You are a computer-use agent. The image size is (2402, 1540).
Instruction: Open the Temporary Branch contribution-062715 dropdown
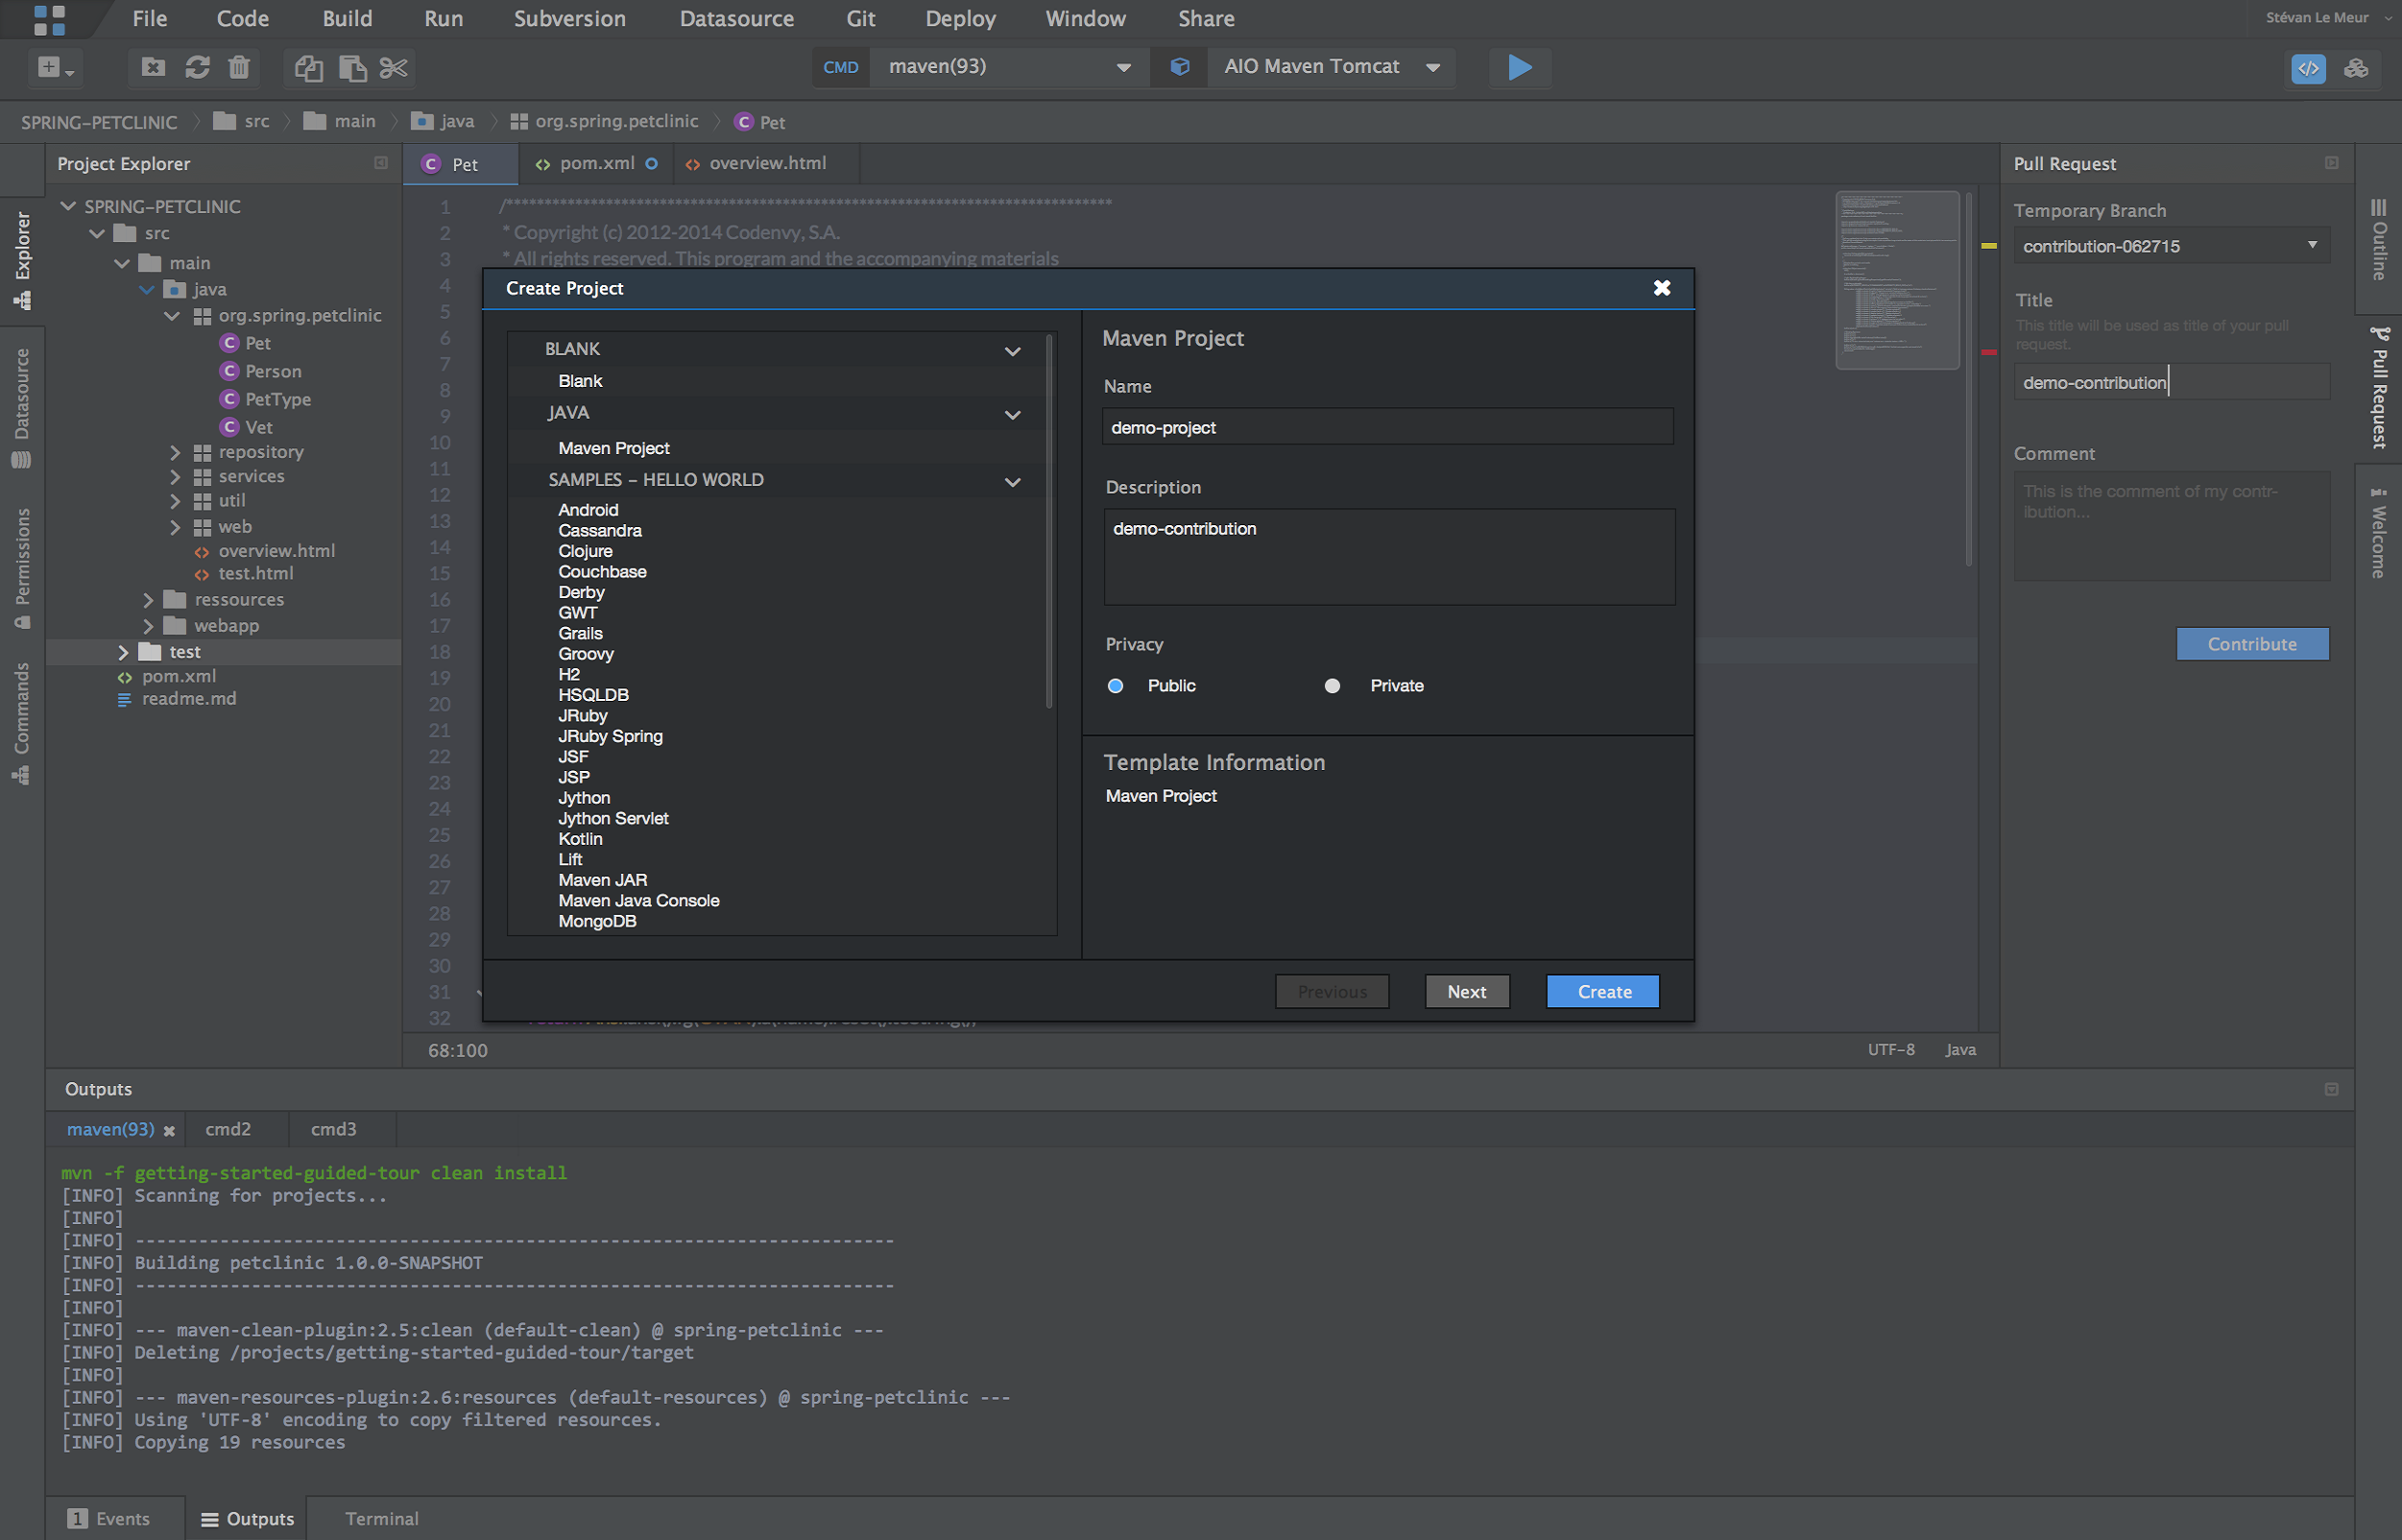(x=2311, y=245)
